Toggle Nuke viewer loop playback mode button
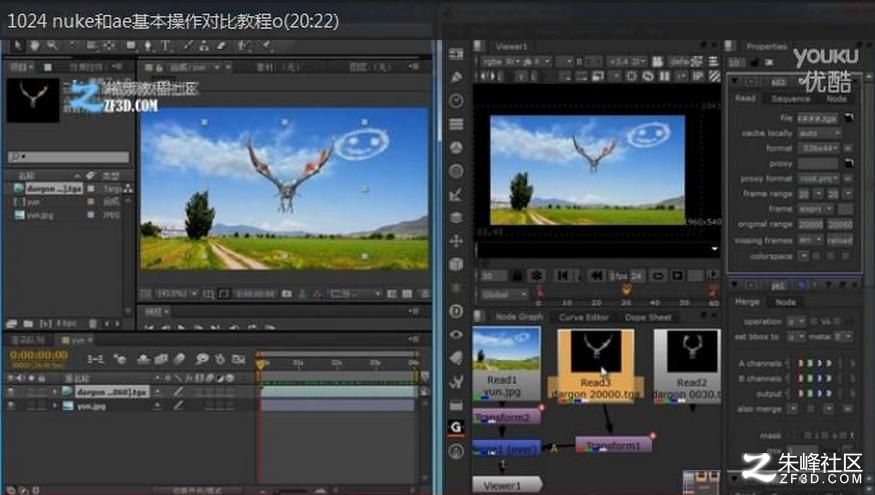The image size is (875, 495). click(x=658, y=275)
